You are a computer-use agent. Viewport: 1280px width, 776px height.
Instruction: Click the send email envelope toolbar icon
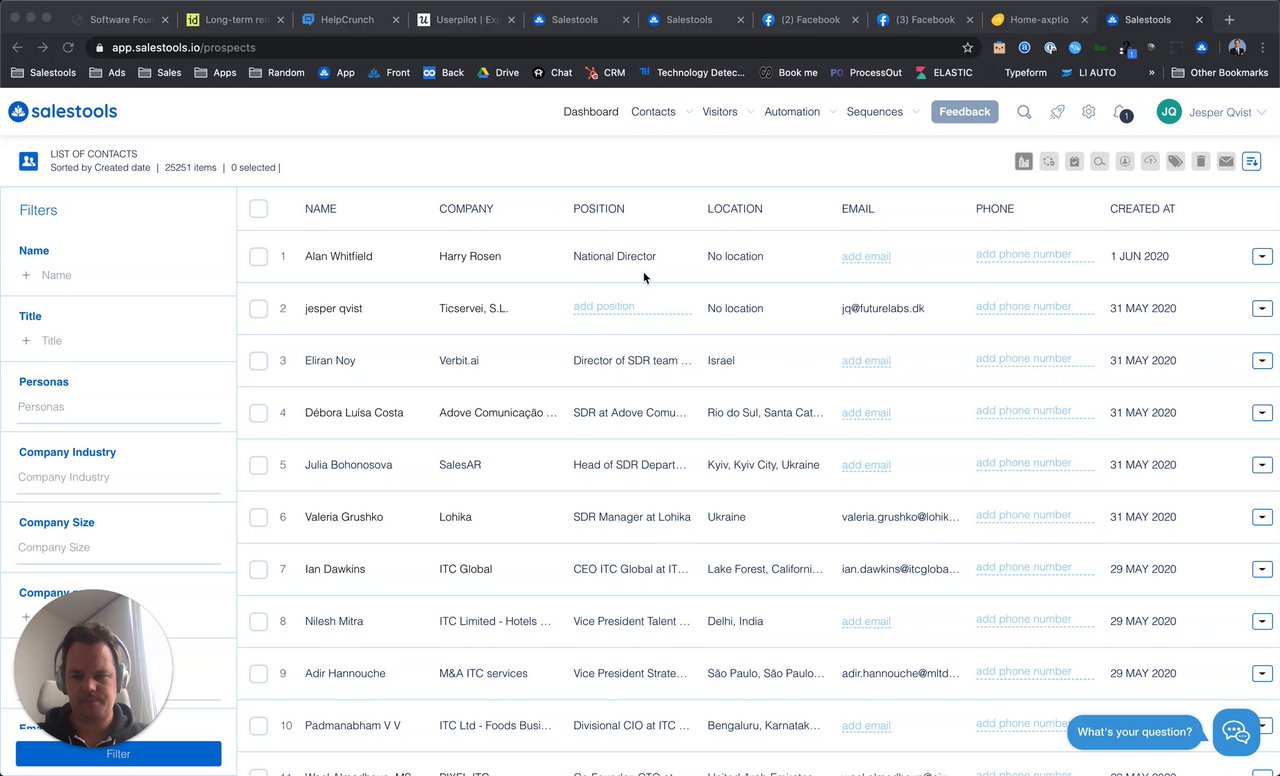point(1226,161)
